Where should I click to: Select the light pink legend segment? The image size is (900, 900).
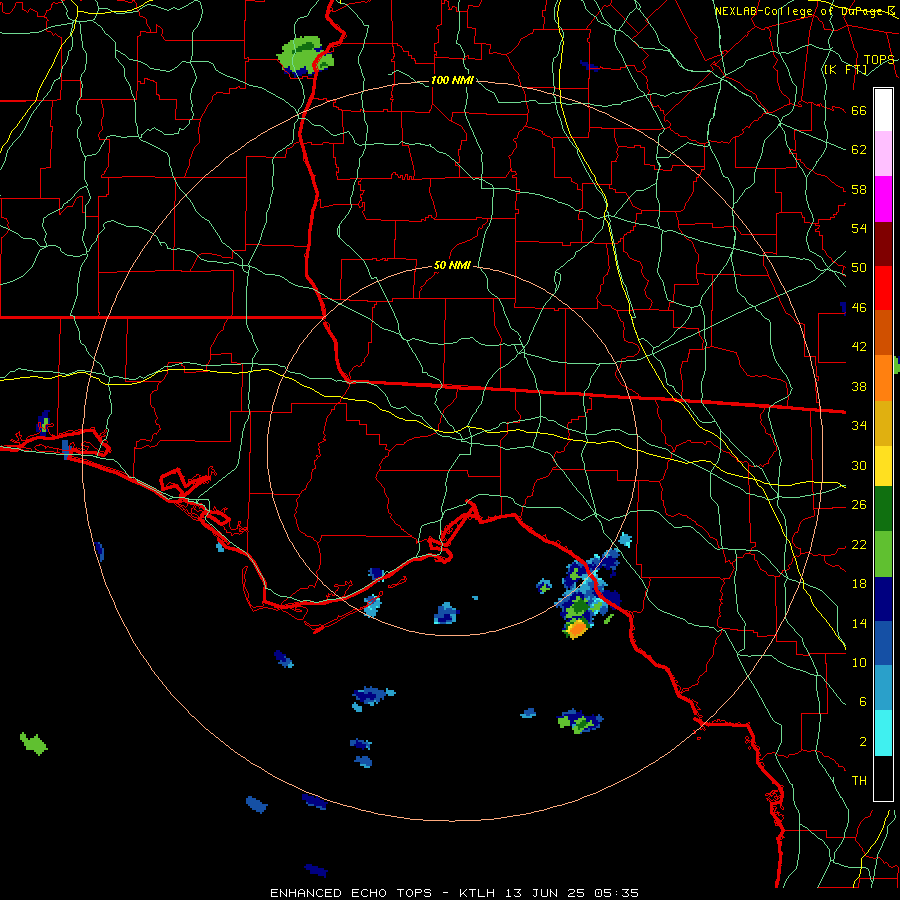tap(883, 154)
